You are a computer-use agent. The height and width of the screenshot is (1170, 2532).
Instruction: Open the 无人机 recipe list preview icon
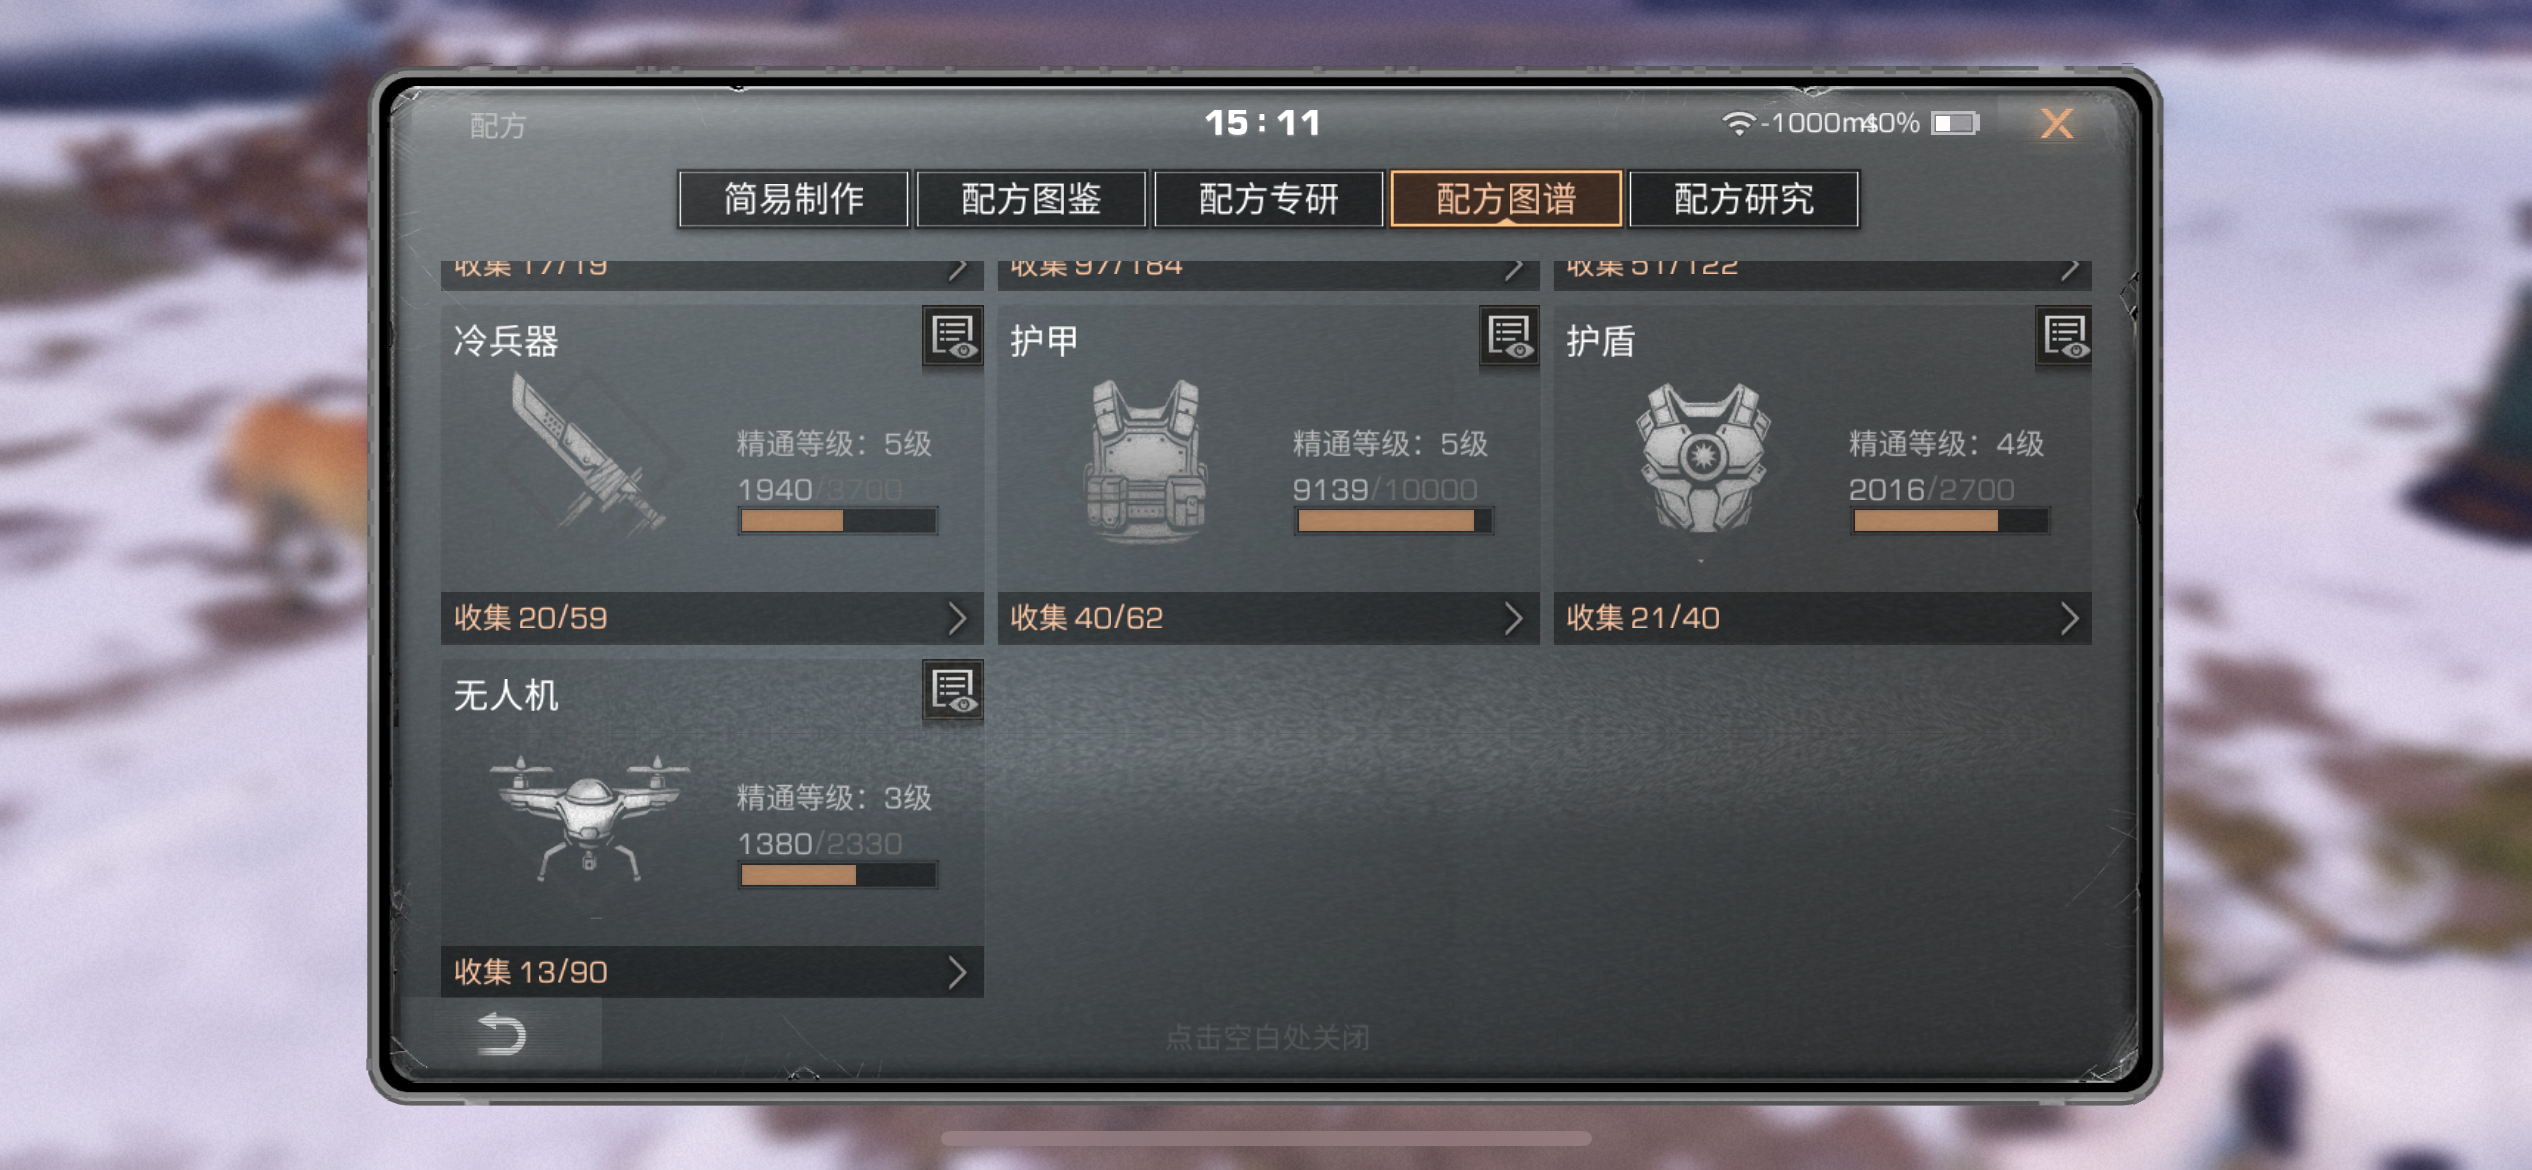952,691
